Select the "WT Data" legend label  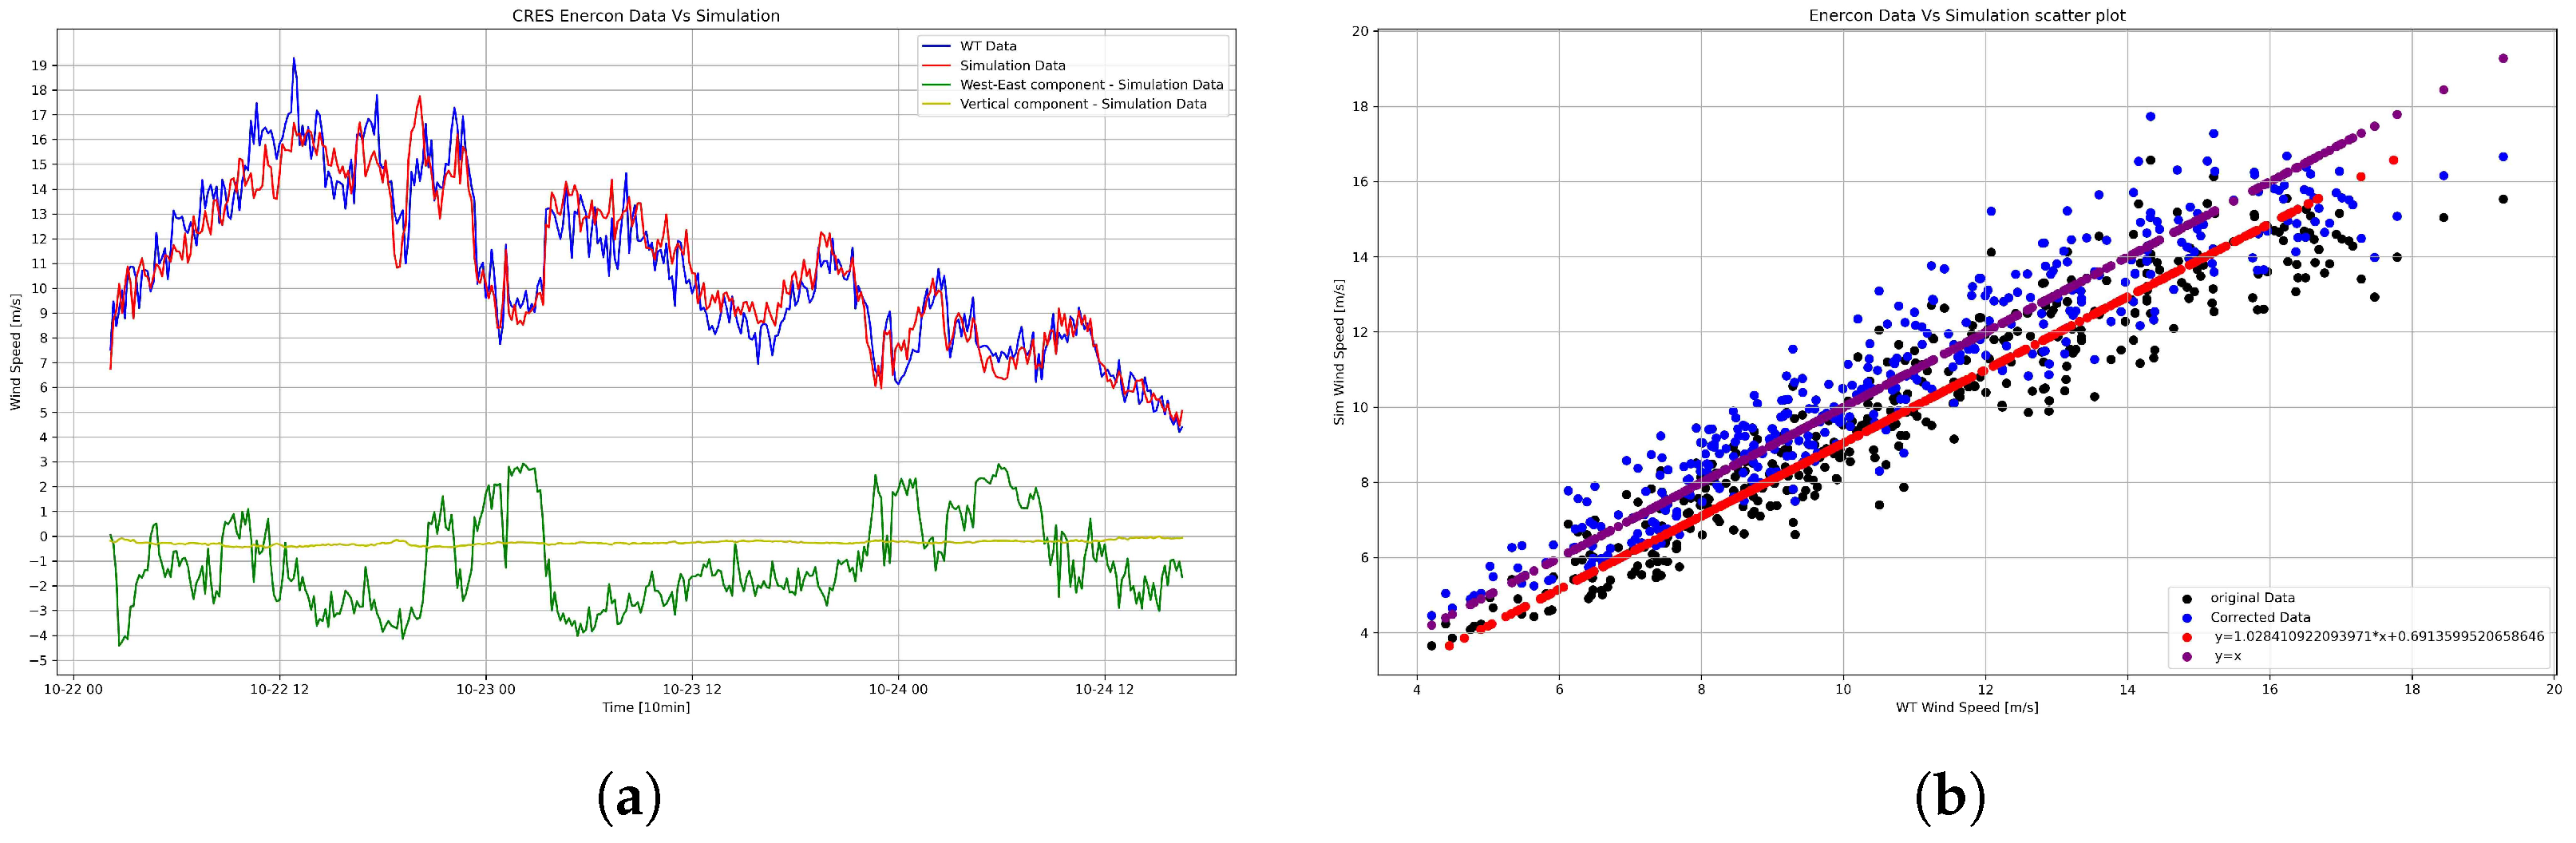[988, 46]
